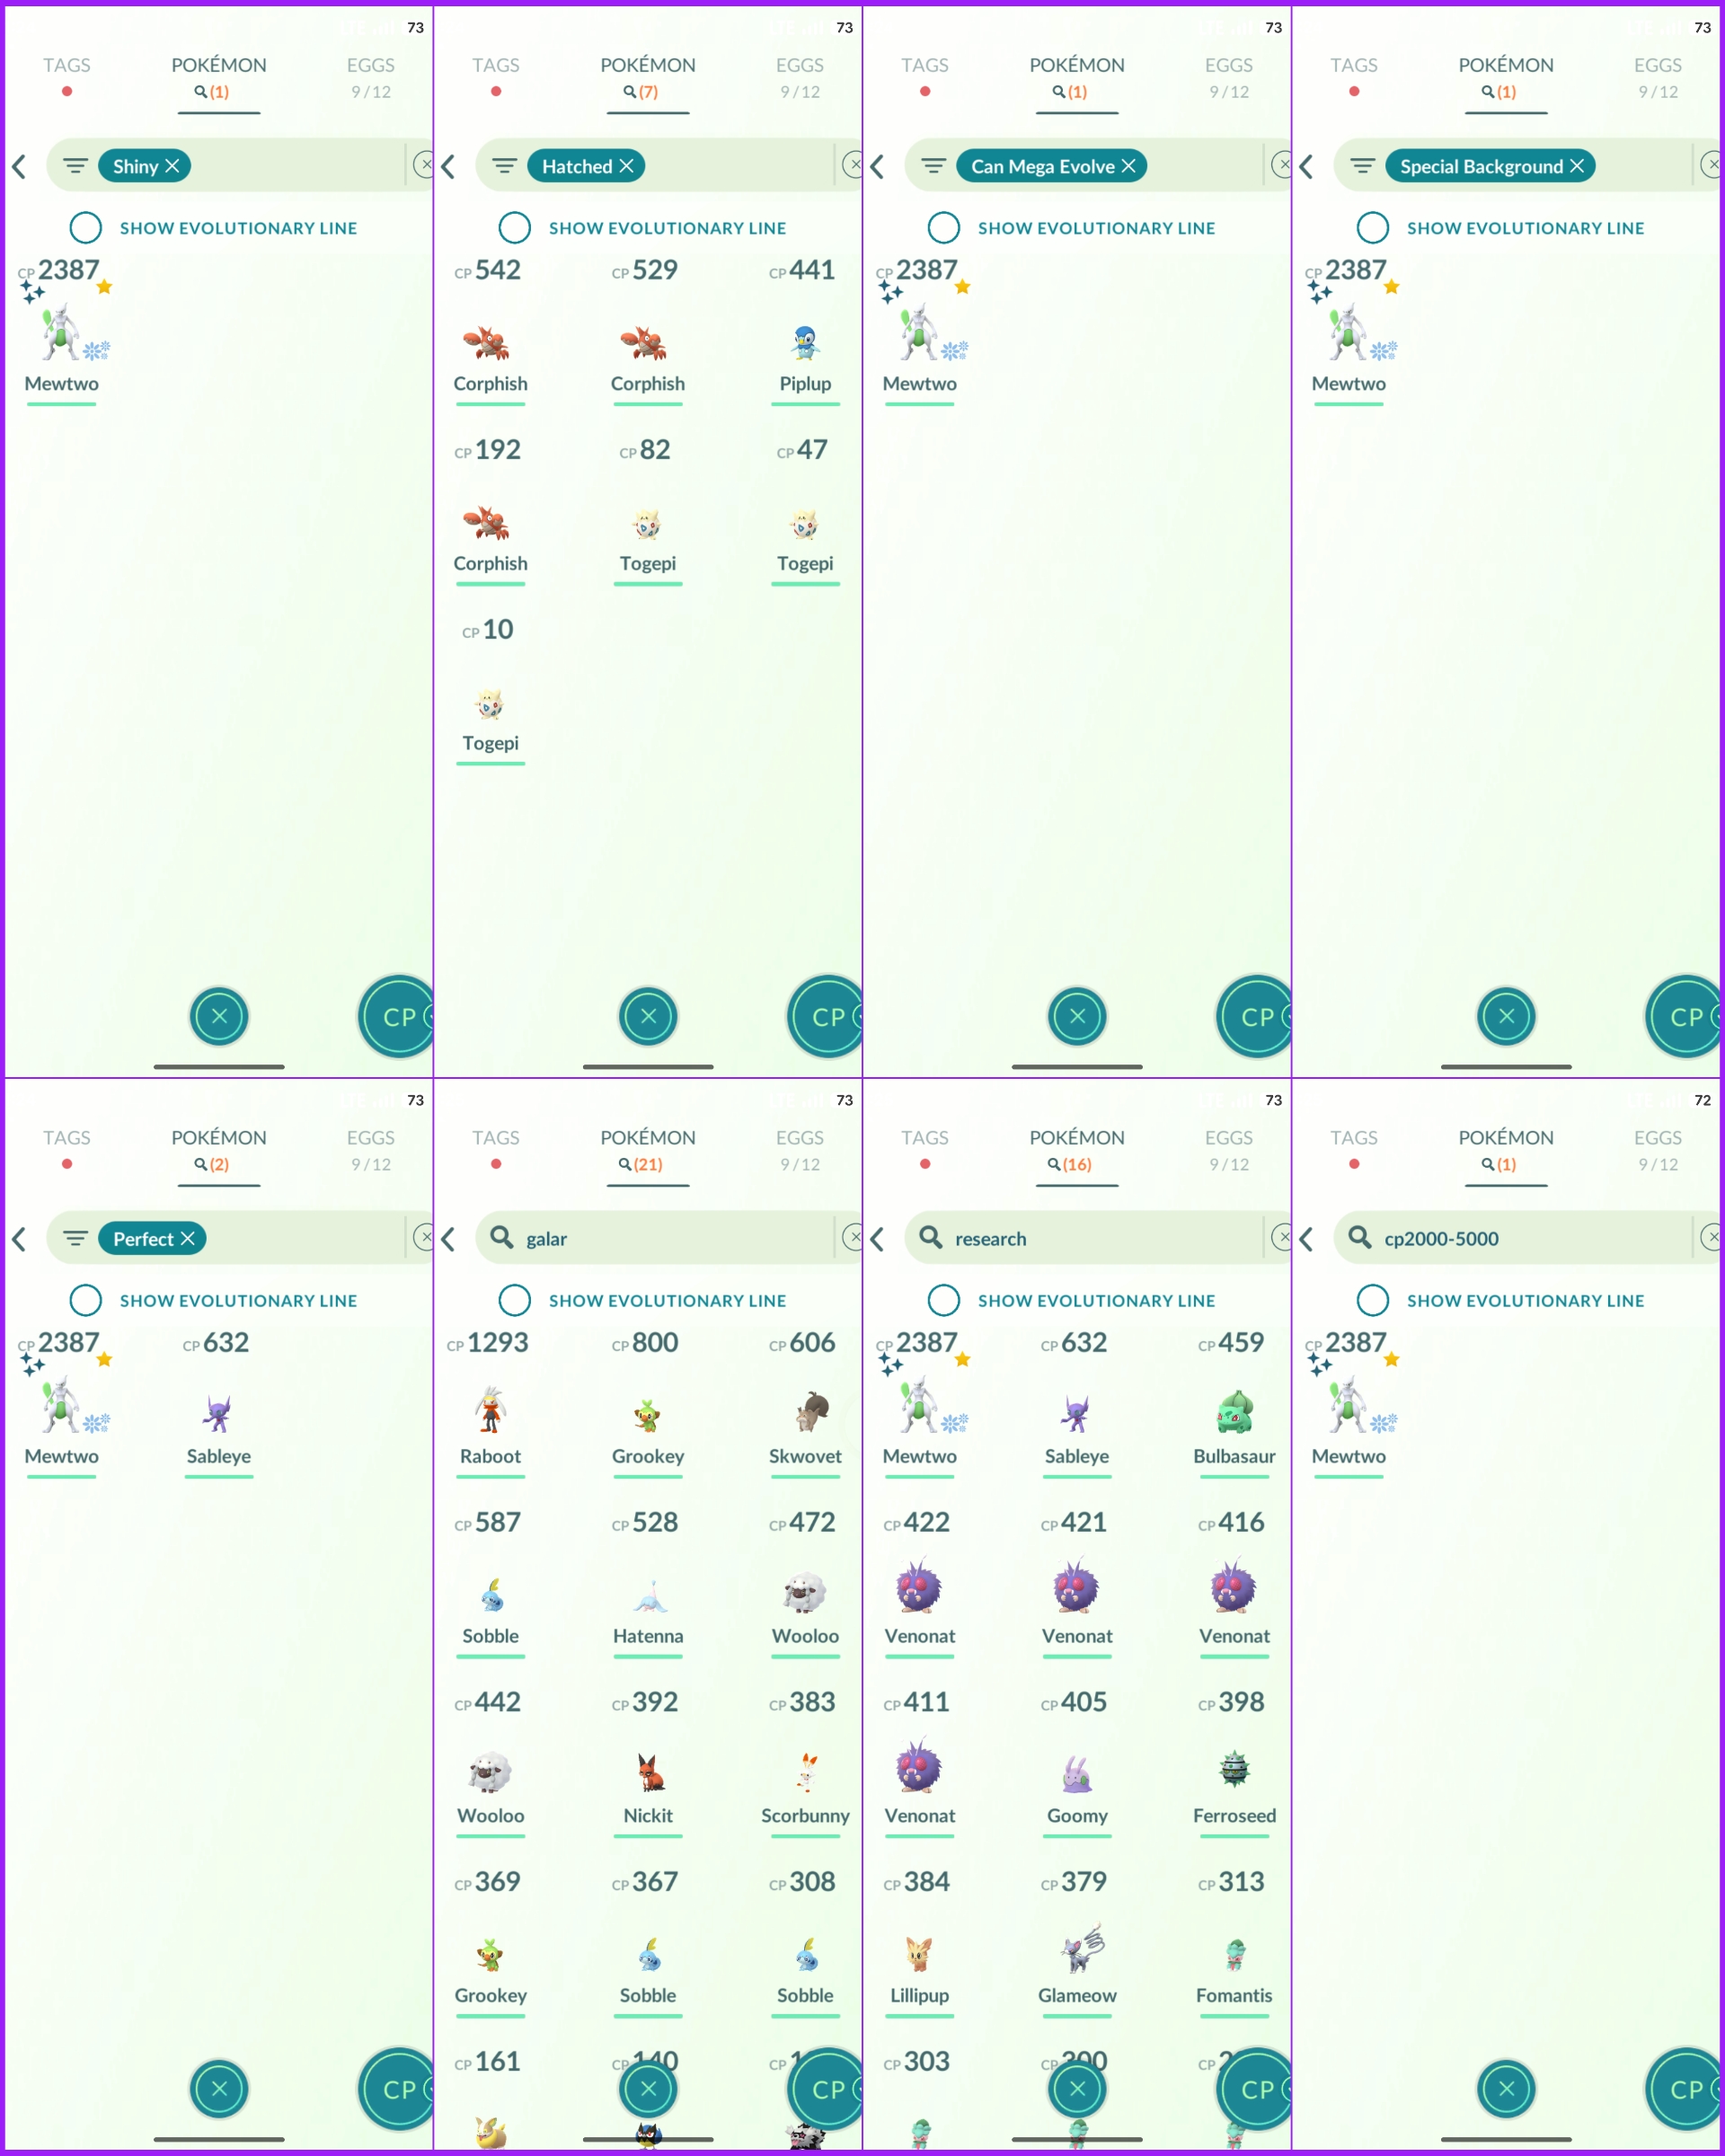Remove the Special Background filter chip
The width and height of the screenshot is (1725, 2156).
1577,166
